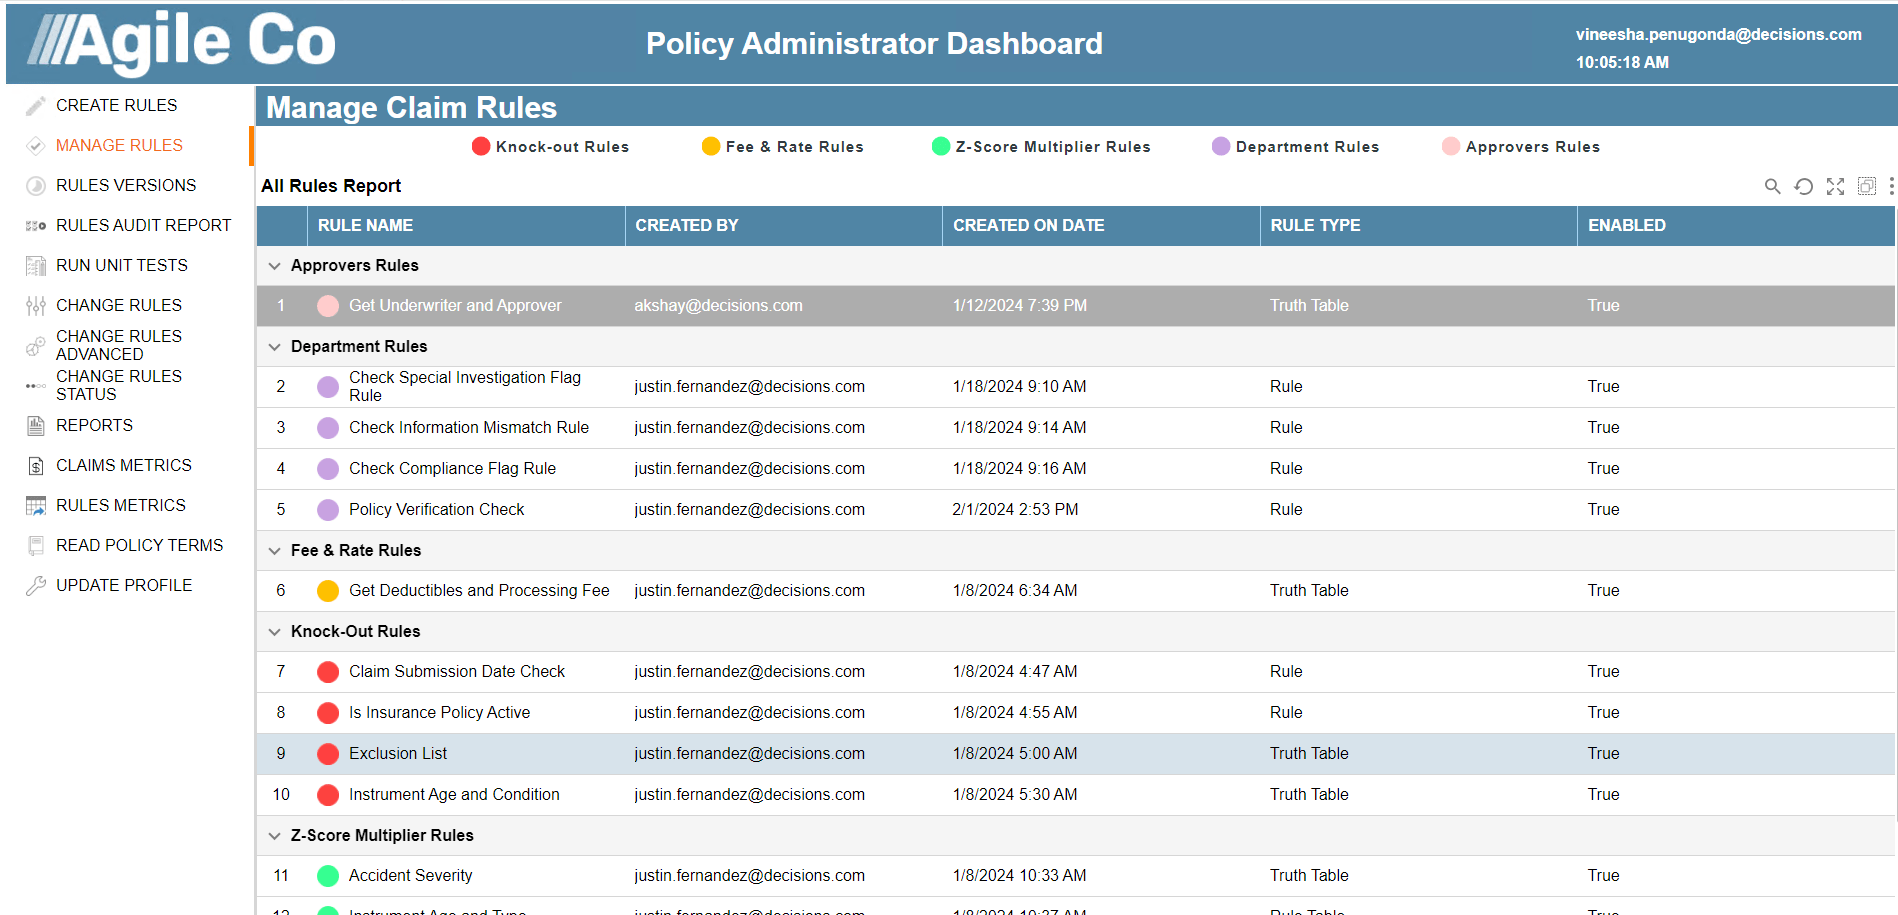Screen dimensions: 1898x915
Task: Select the Get Underwriter and Approver row
Action: [455, 306]
